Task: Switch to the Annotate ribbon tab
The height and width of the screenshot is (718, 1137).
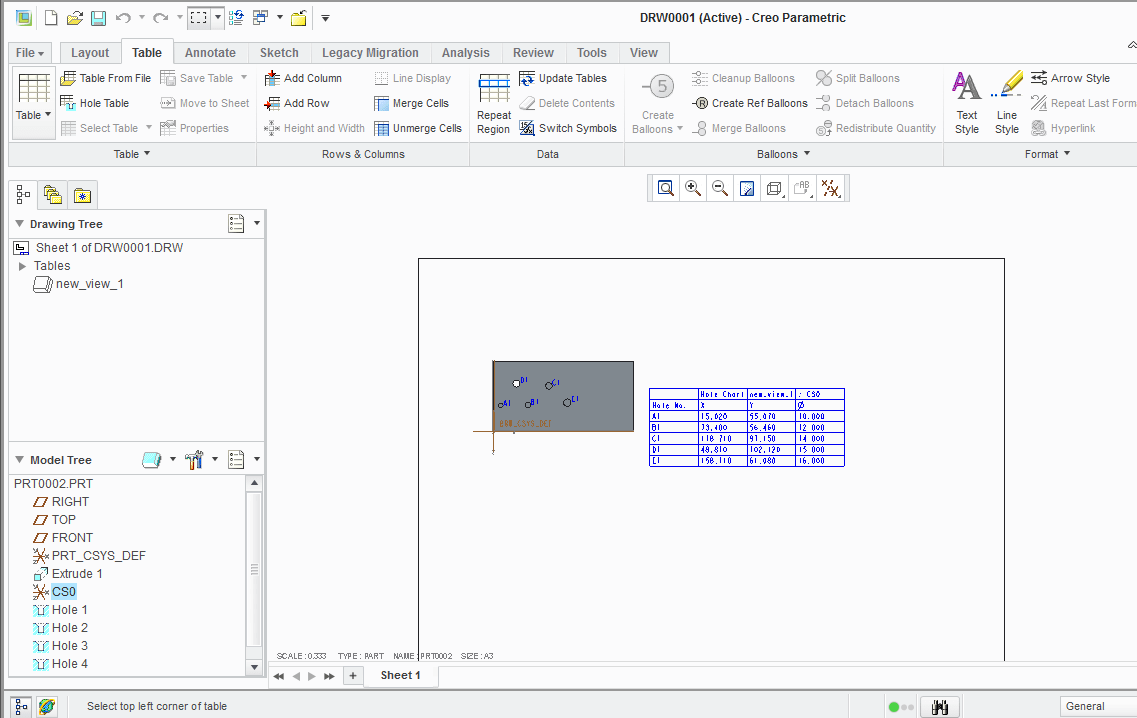Action: 210,52
